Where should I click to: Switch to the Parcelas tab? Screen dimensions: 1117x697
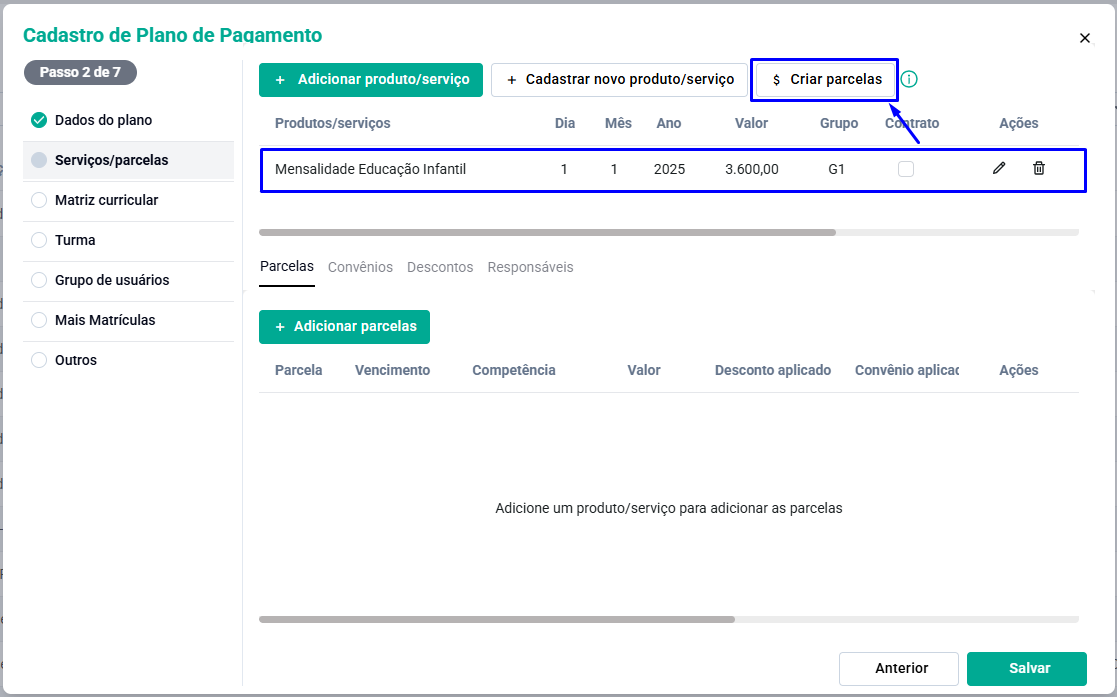[x=286, y=267]
